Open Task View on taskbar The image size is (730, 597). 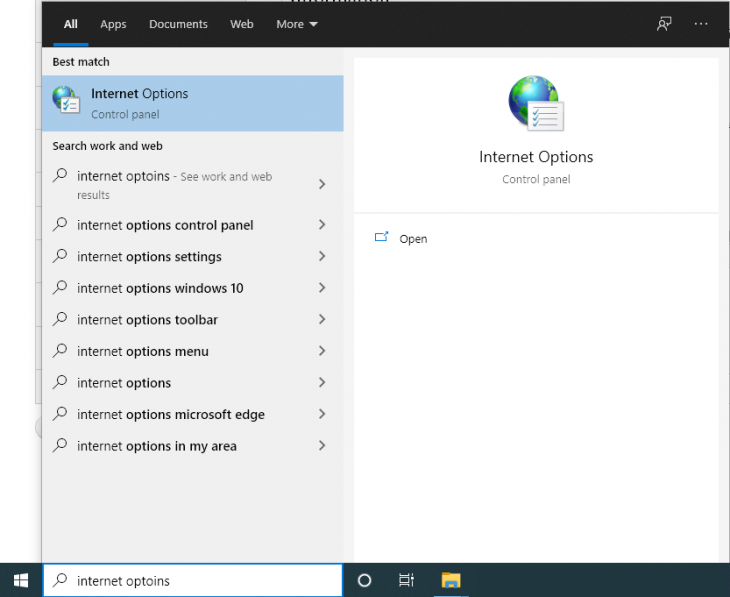click(406, 580)
